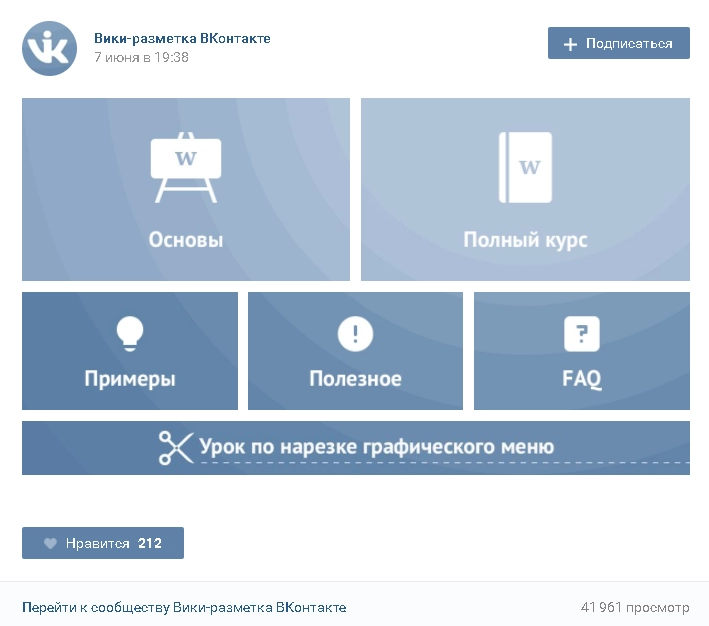The width and height of the screenshot is (709, 626).
Task: Open the Полезное menu label
Action: (x=355, y=379)
